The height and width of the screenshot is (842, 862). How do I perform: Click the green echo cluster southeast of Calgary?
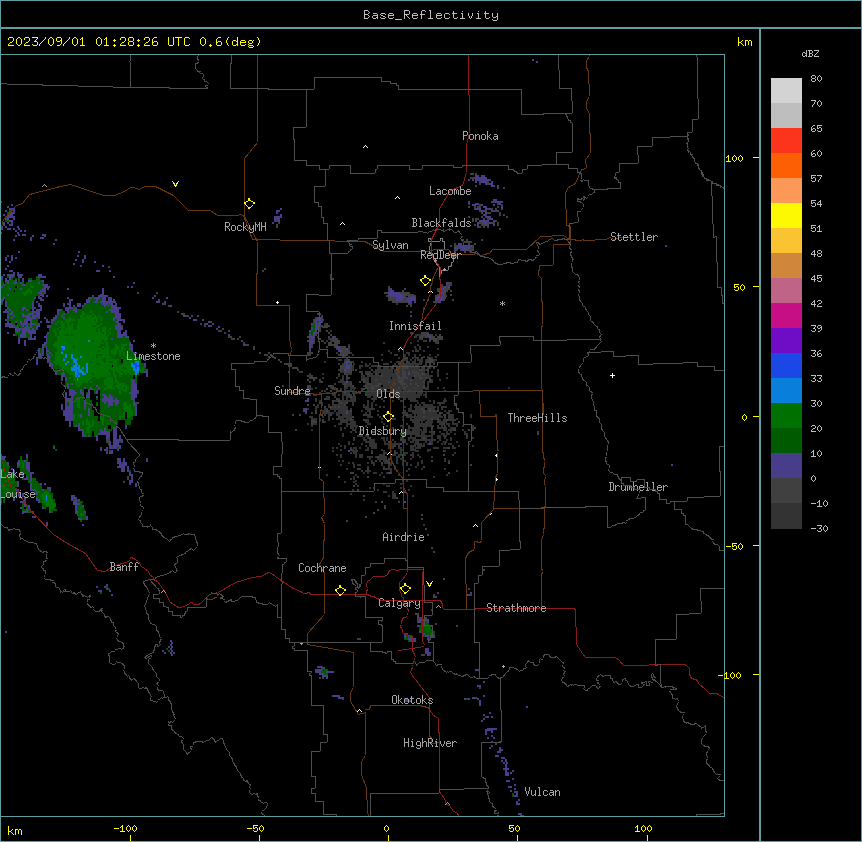point(426,628)
